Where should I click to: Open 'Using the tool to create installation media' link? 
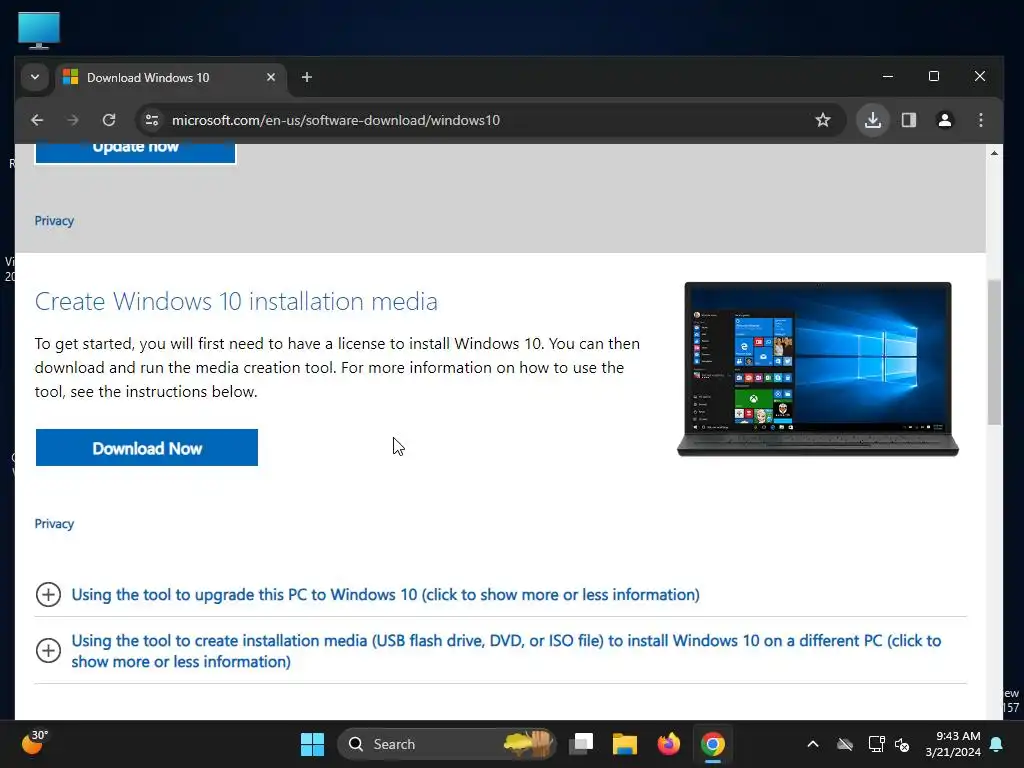pyautogui.click(x=506, y=651)
